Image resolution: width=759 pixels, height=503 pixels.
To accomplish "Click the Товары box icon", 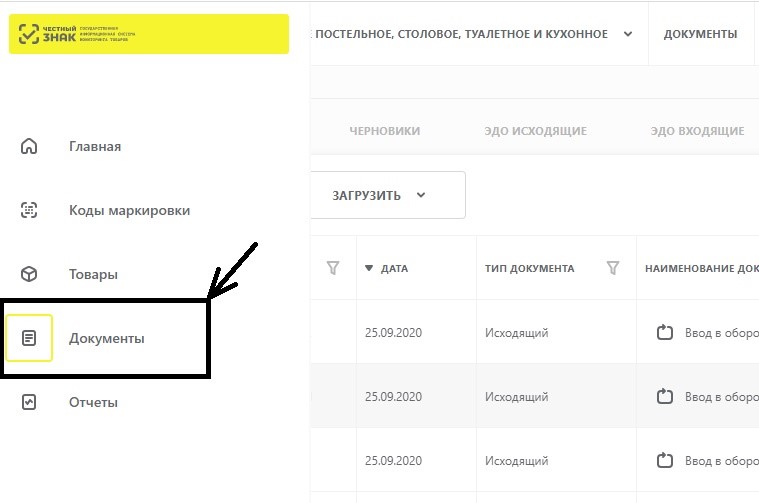I will pos(29,274).
